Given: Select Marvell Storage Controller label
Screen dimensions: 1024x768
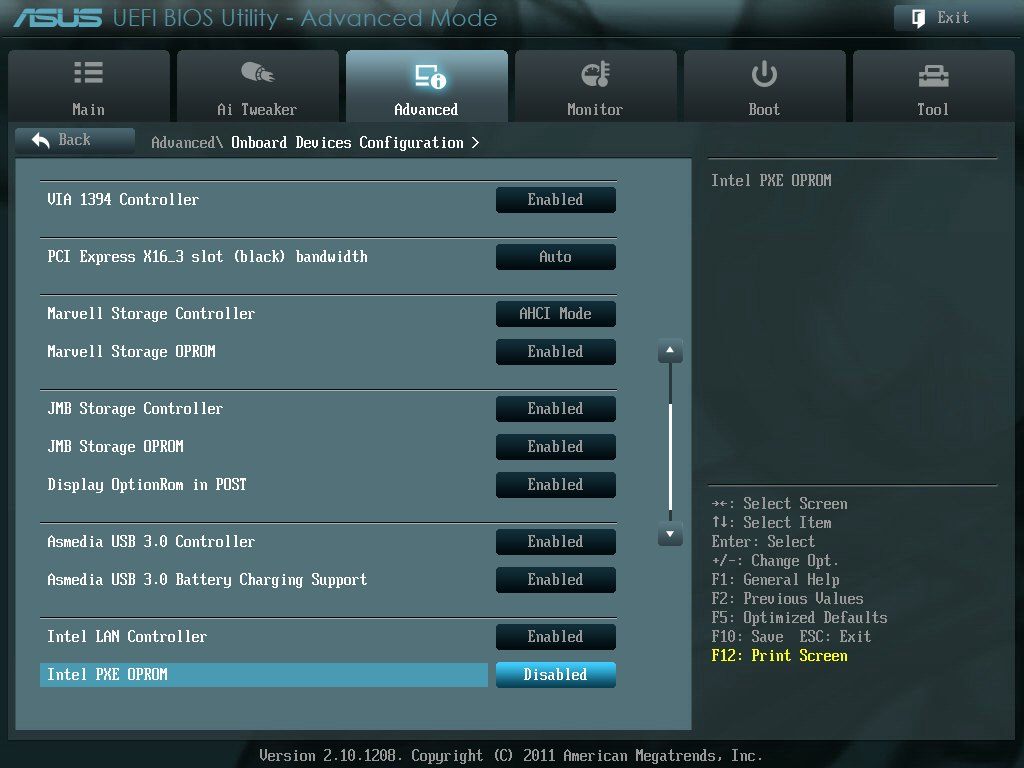Looking at the screenshot, I should (x=151, y=313).
